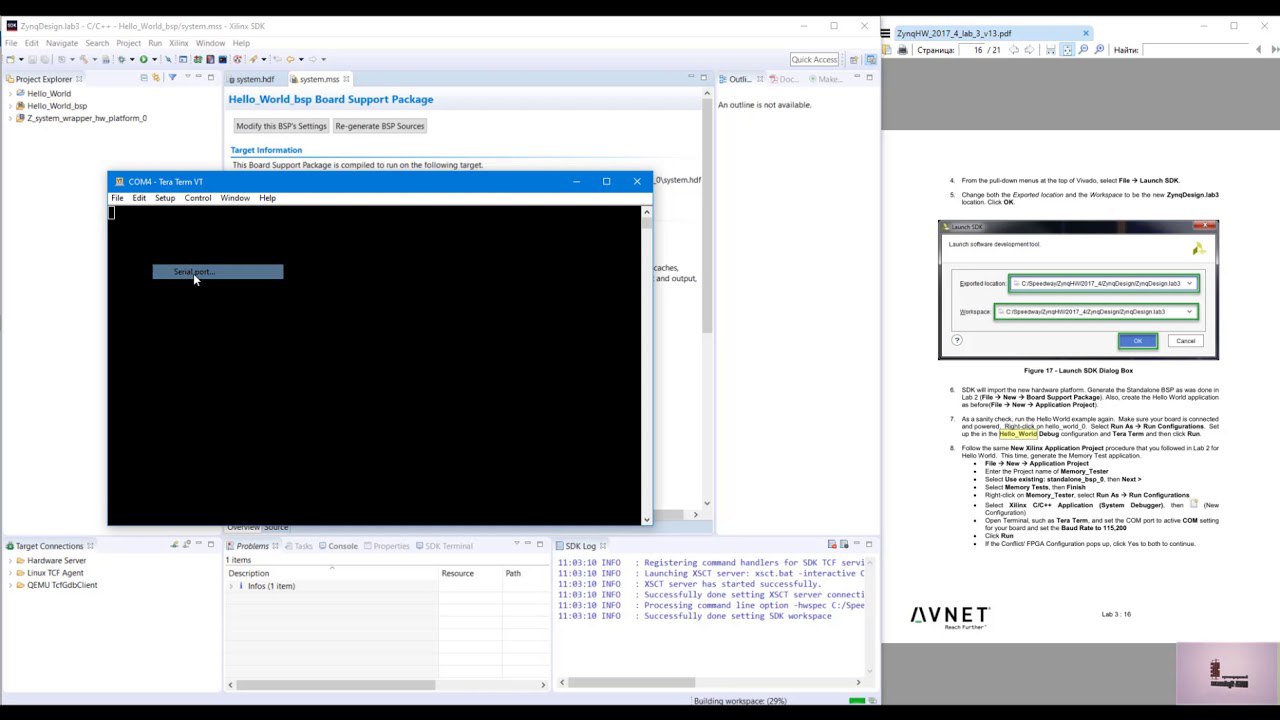Viewport: 1280px width, 720px height.
Task: Open Tera Term Control menu
Action: tap(197, 198)
